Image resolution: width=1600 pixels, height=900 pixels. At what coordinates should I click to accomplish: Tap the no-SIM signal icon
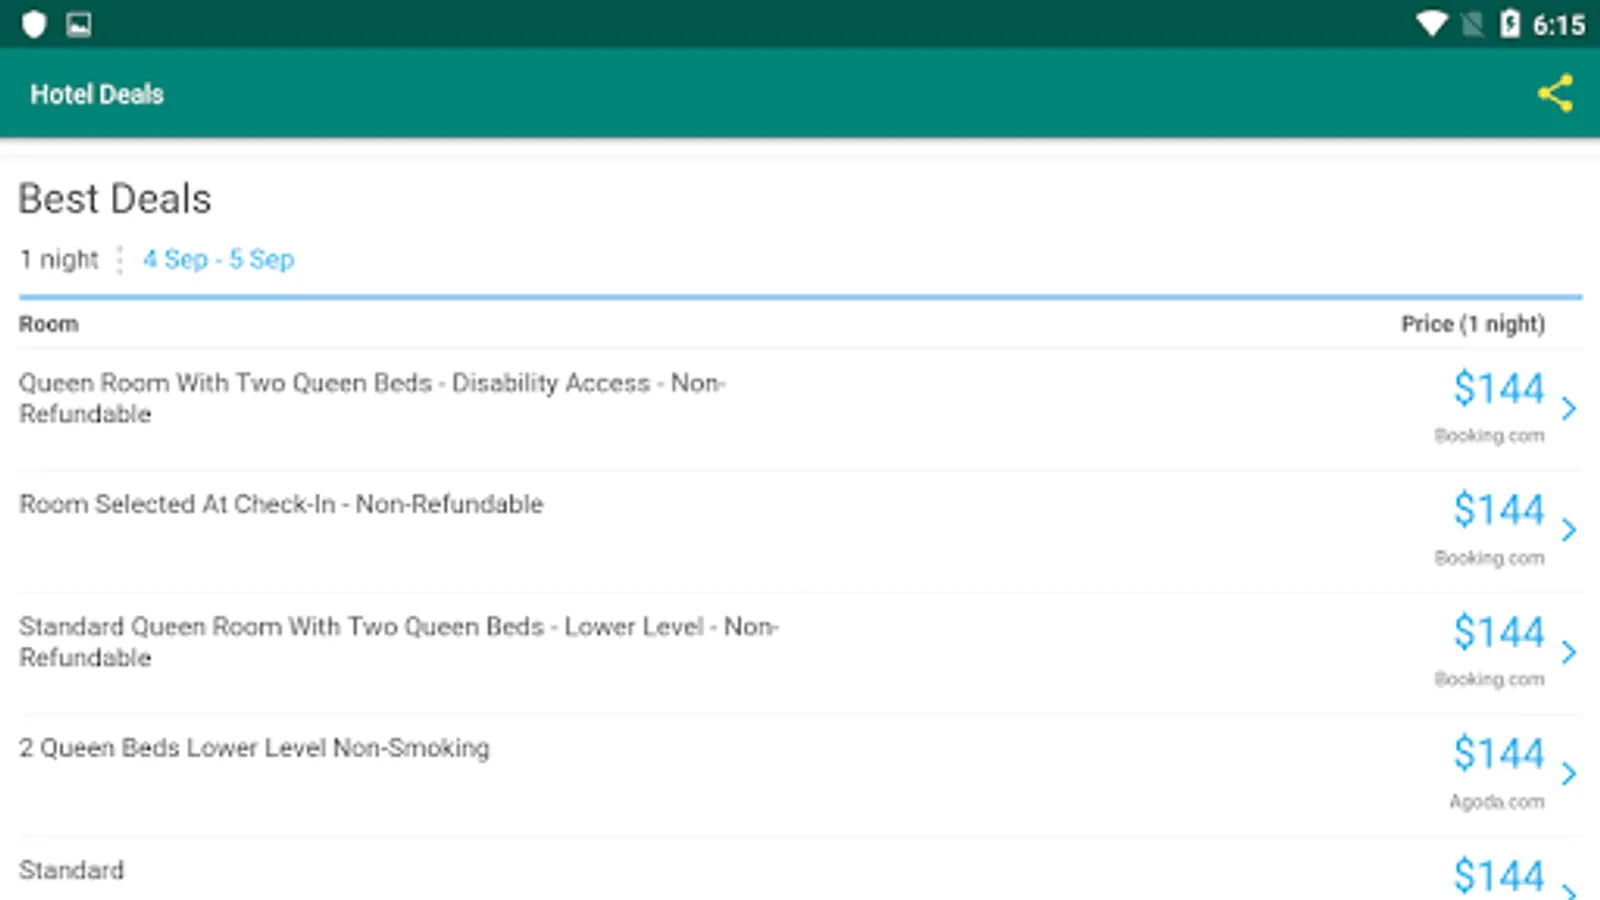click(1472, 24)
